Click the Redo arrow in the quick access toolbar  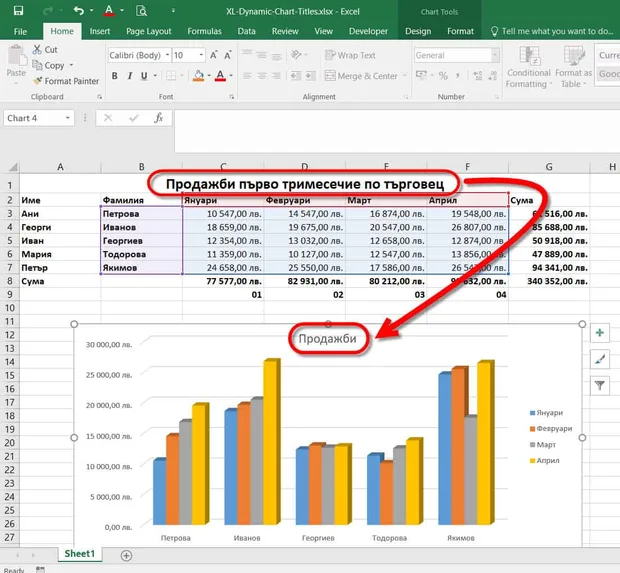[x=48, y=11]
